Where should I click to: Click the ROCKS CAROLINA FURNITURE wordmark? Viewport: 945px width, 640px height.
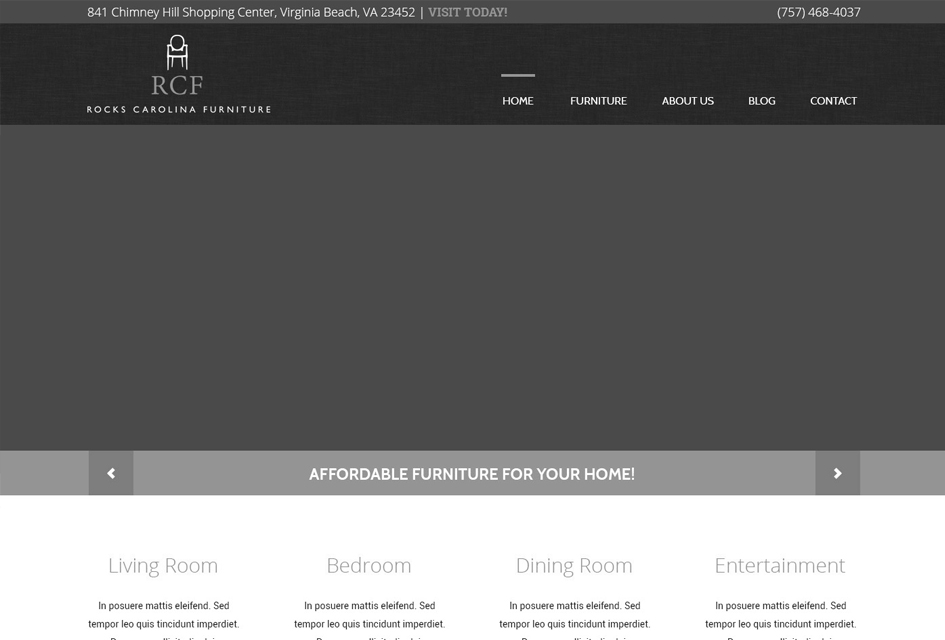coord(178,109)
